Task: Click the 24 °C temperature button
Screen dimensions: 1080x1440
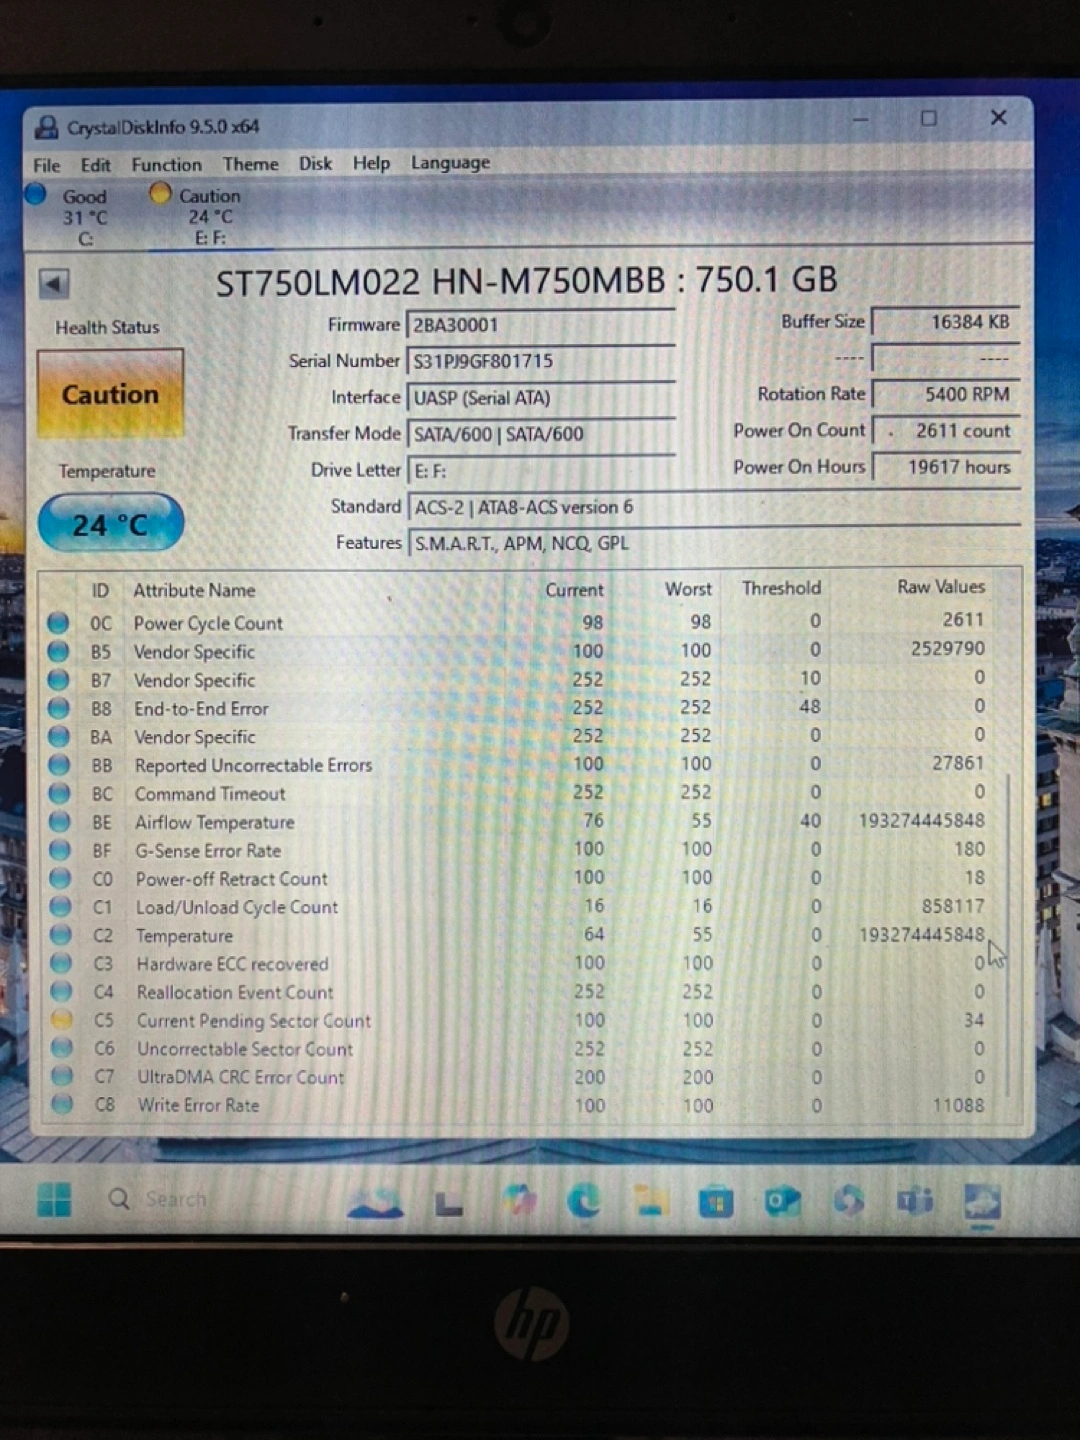Action: coord(111,524)
